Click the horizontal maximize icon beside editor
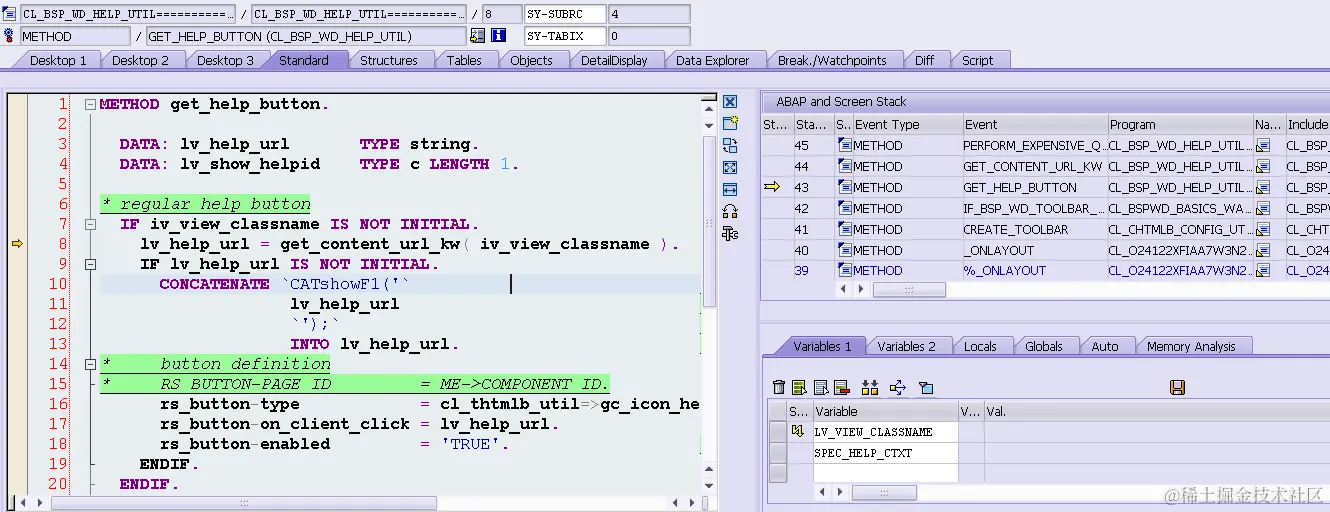This screenshot has height=512, width=1330. tap(730, 189)
